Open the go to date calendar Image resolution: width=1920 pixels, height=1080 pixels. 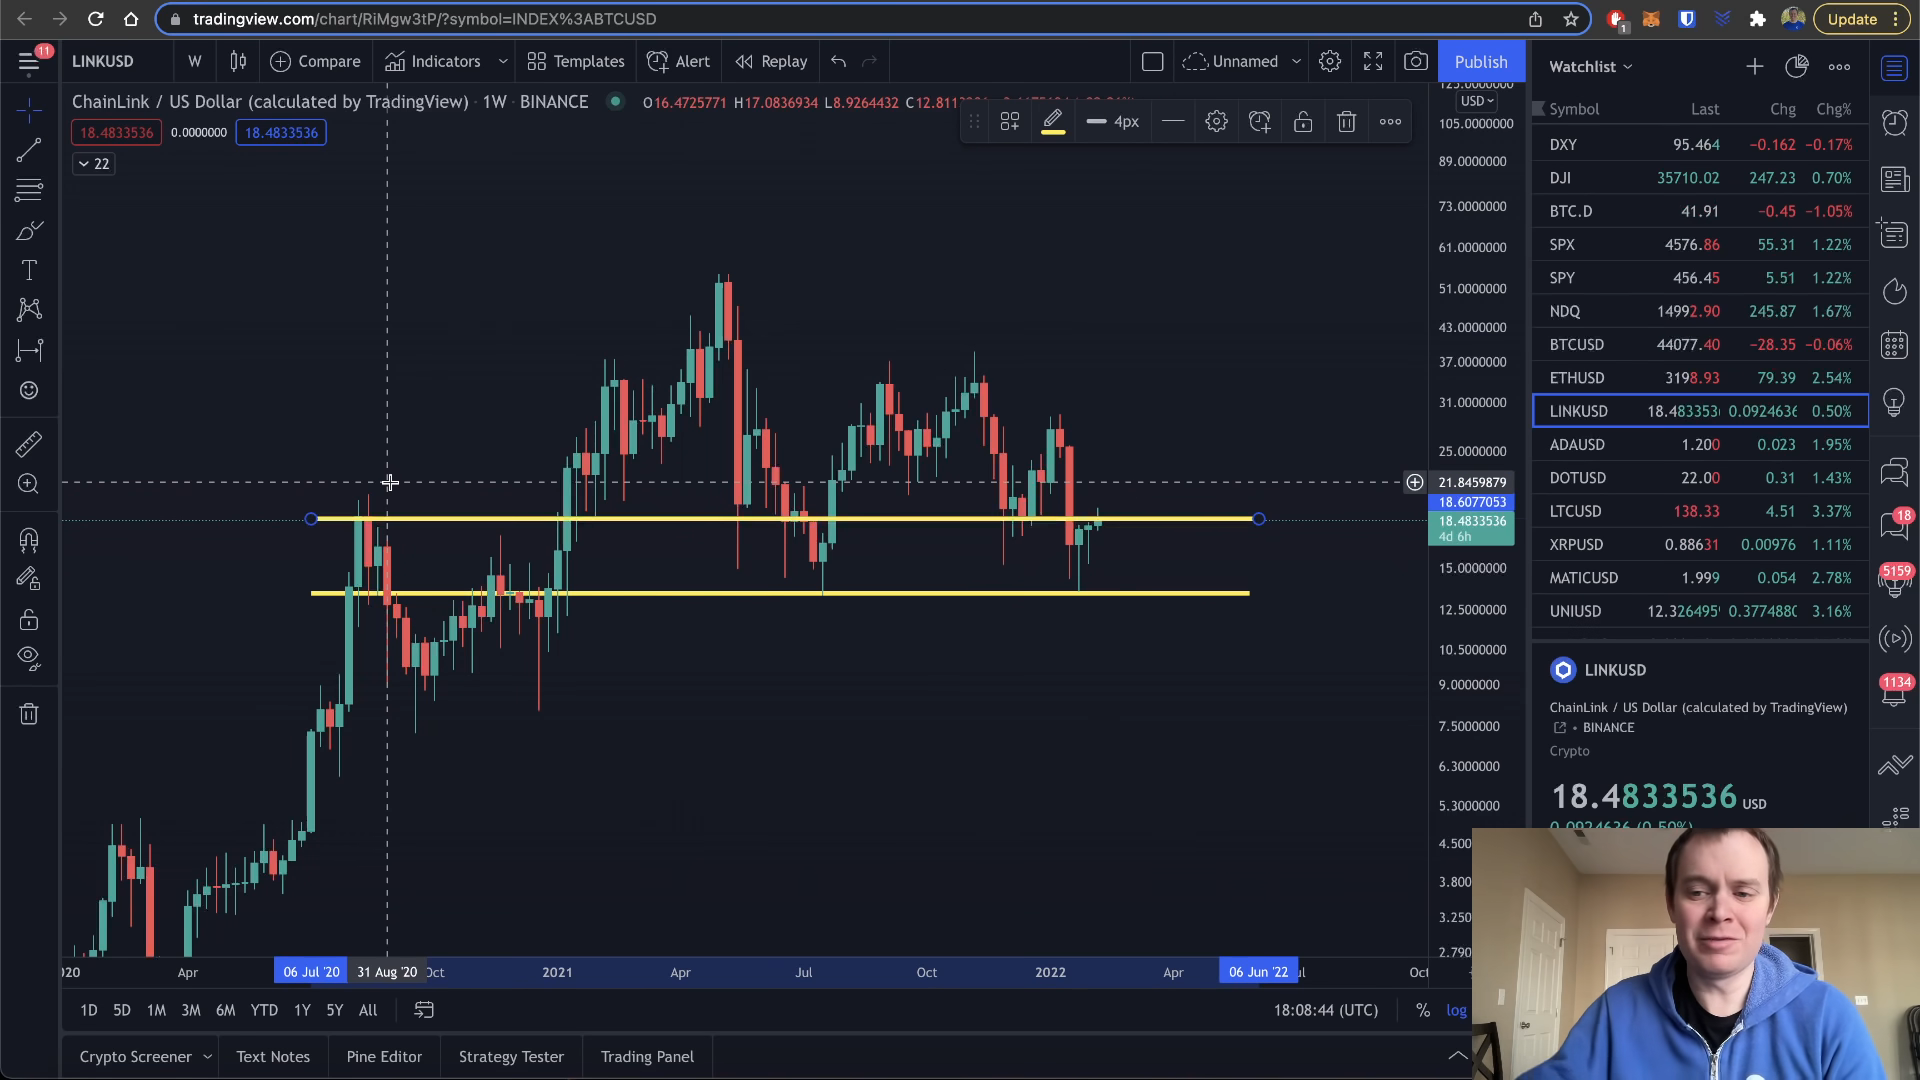[x=424, y=1010]
